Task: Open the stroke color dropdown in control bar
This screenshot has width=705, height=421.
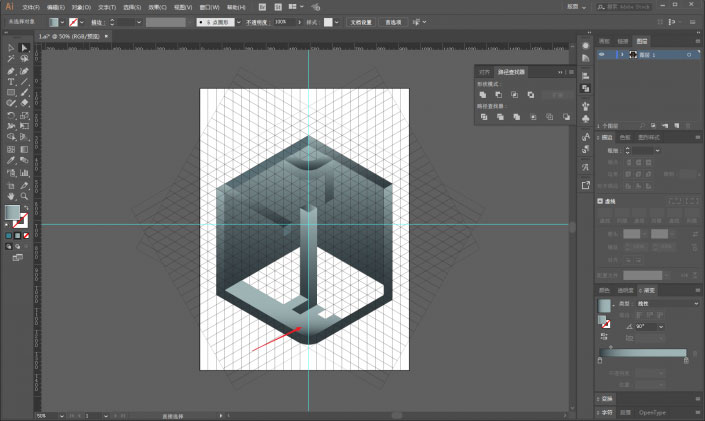Action: coord(81,22)
